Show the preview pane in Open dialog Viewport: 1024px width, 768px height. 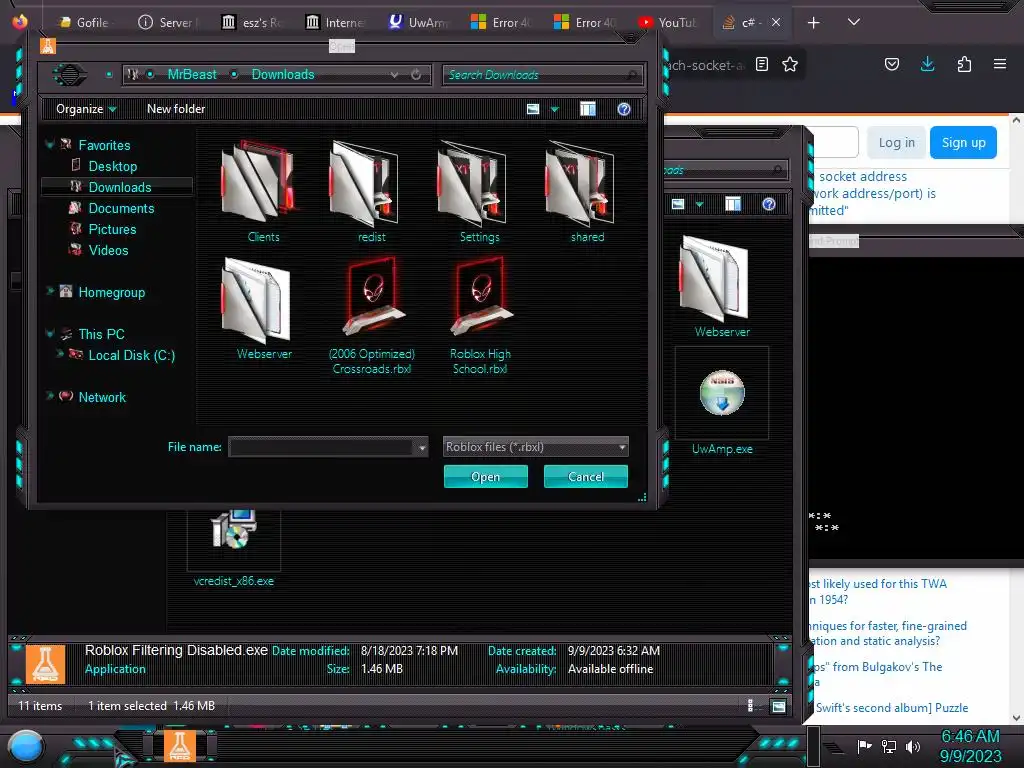(x=588, y=109)
